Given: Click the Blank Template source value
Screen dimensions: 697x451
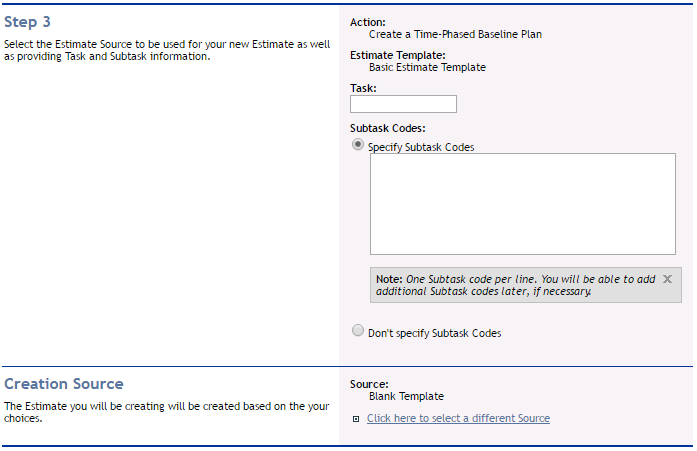Looking at the screenshot, I should pyautogui.click(x=406, y=396).
